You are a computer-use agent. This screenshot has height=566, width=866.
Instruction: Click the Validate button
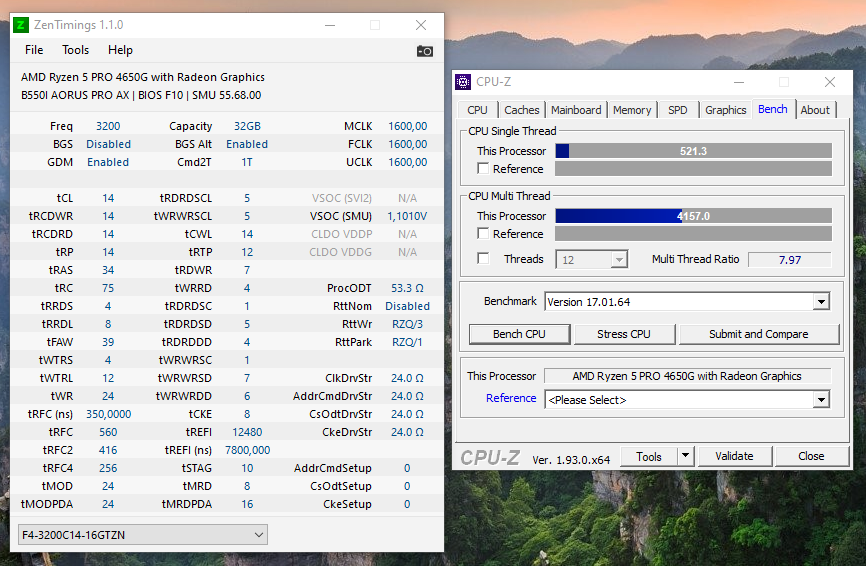pos(734,456)
